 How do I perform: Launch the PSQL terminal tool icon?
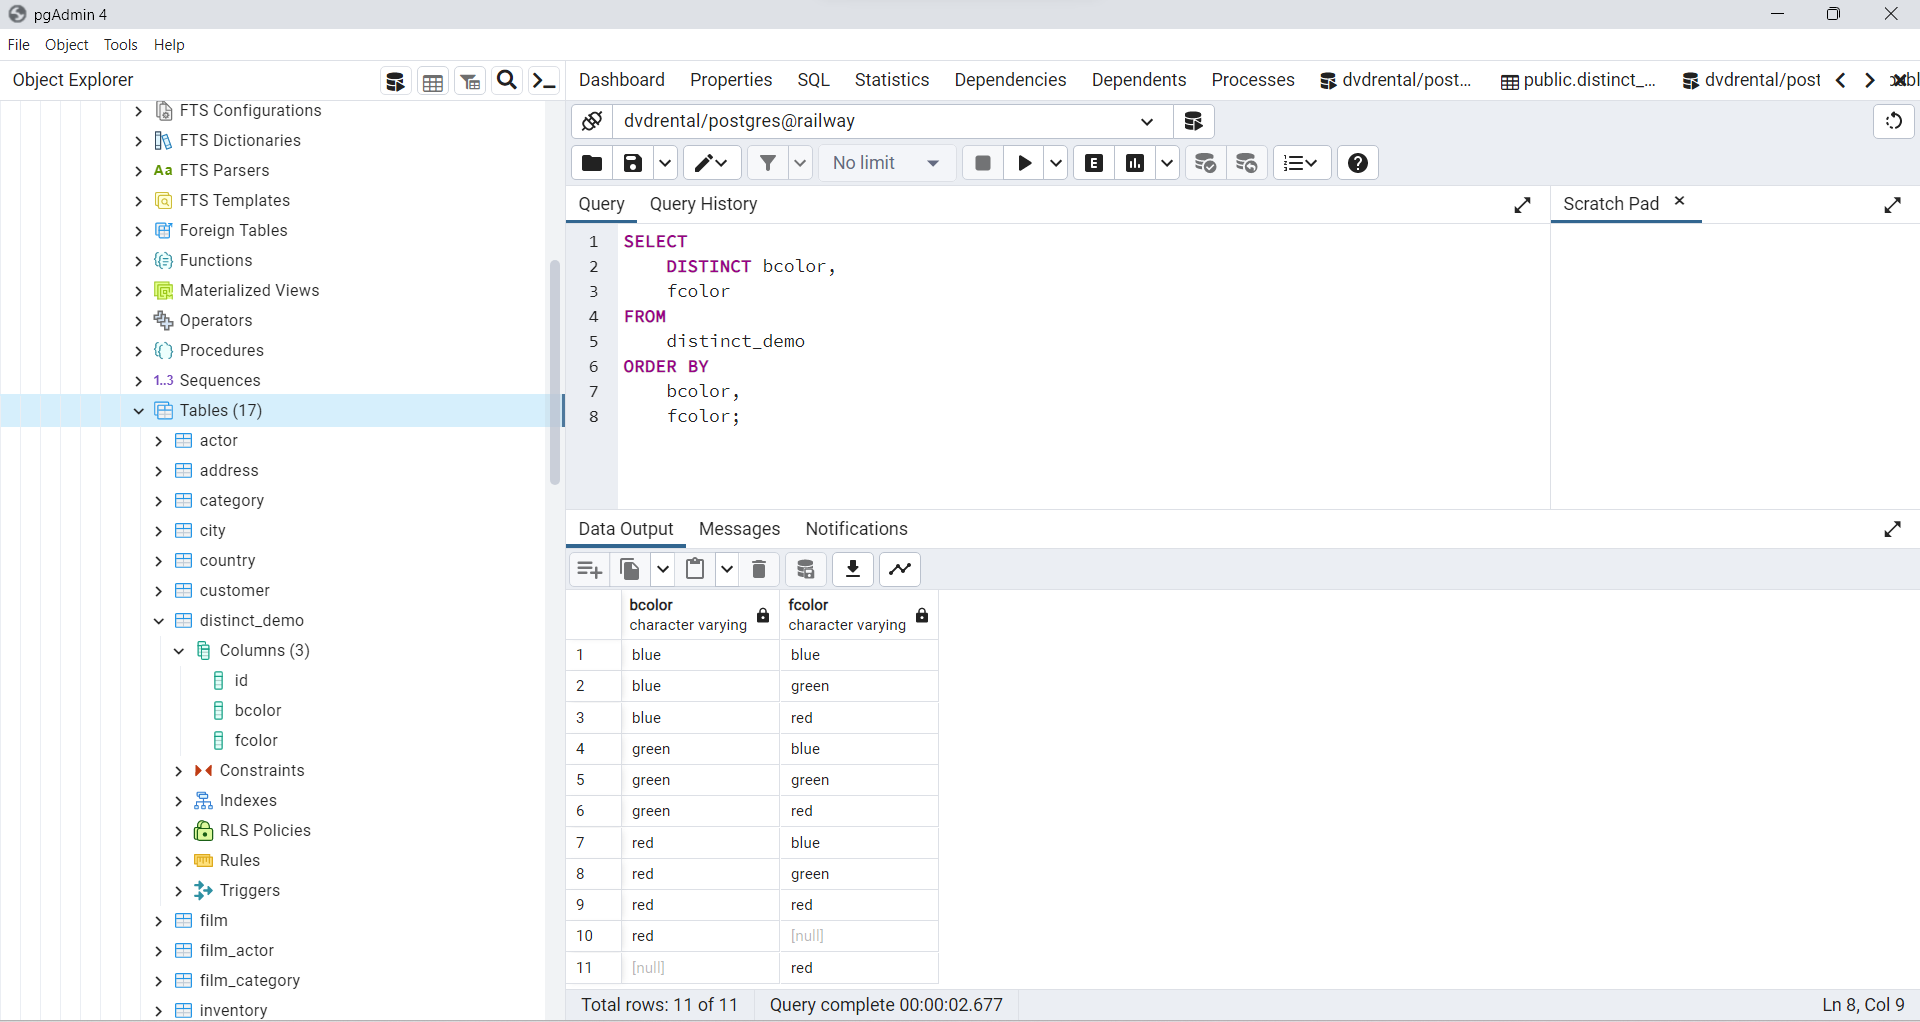pyautogui.click(x=544, y=81)
